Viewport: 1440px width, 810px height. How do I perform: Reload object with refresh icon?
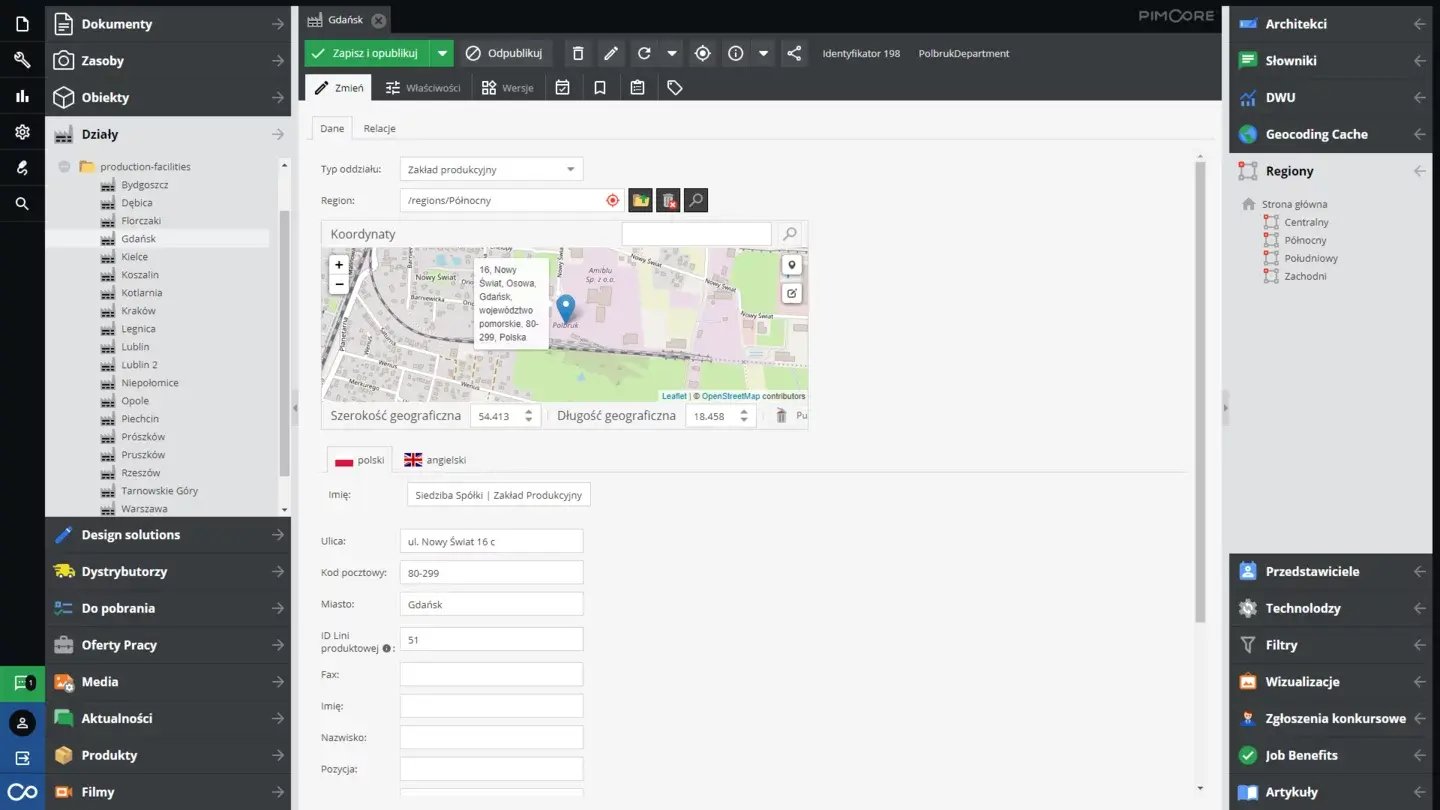tap(644, 53)
